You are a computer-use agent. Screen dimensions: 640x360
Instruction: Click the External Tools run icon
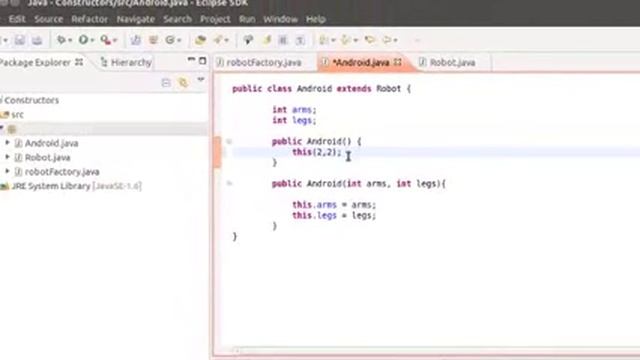point(105,40)
